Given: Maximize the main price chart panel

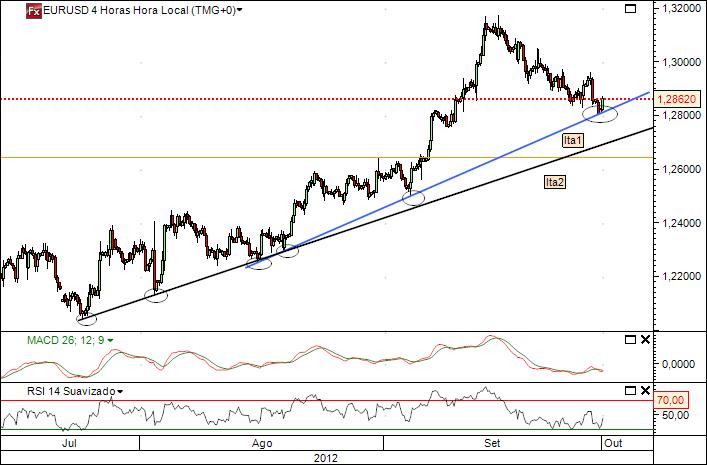Looking at the screenshot, I should pyautogui.click(x=630, y=9).
